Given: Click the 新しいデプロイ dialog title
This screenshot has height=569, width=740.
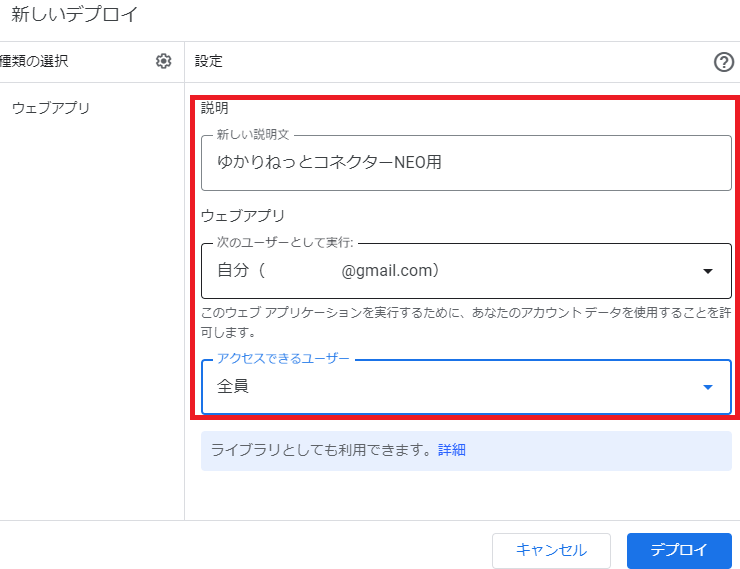Looking at the screenshot, I should (x=75, y=14).
